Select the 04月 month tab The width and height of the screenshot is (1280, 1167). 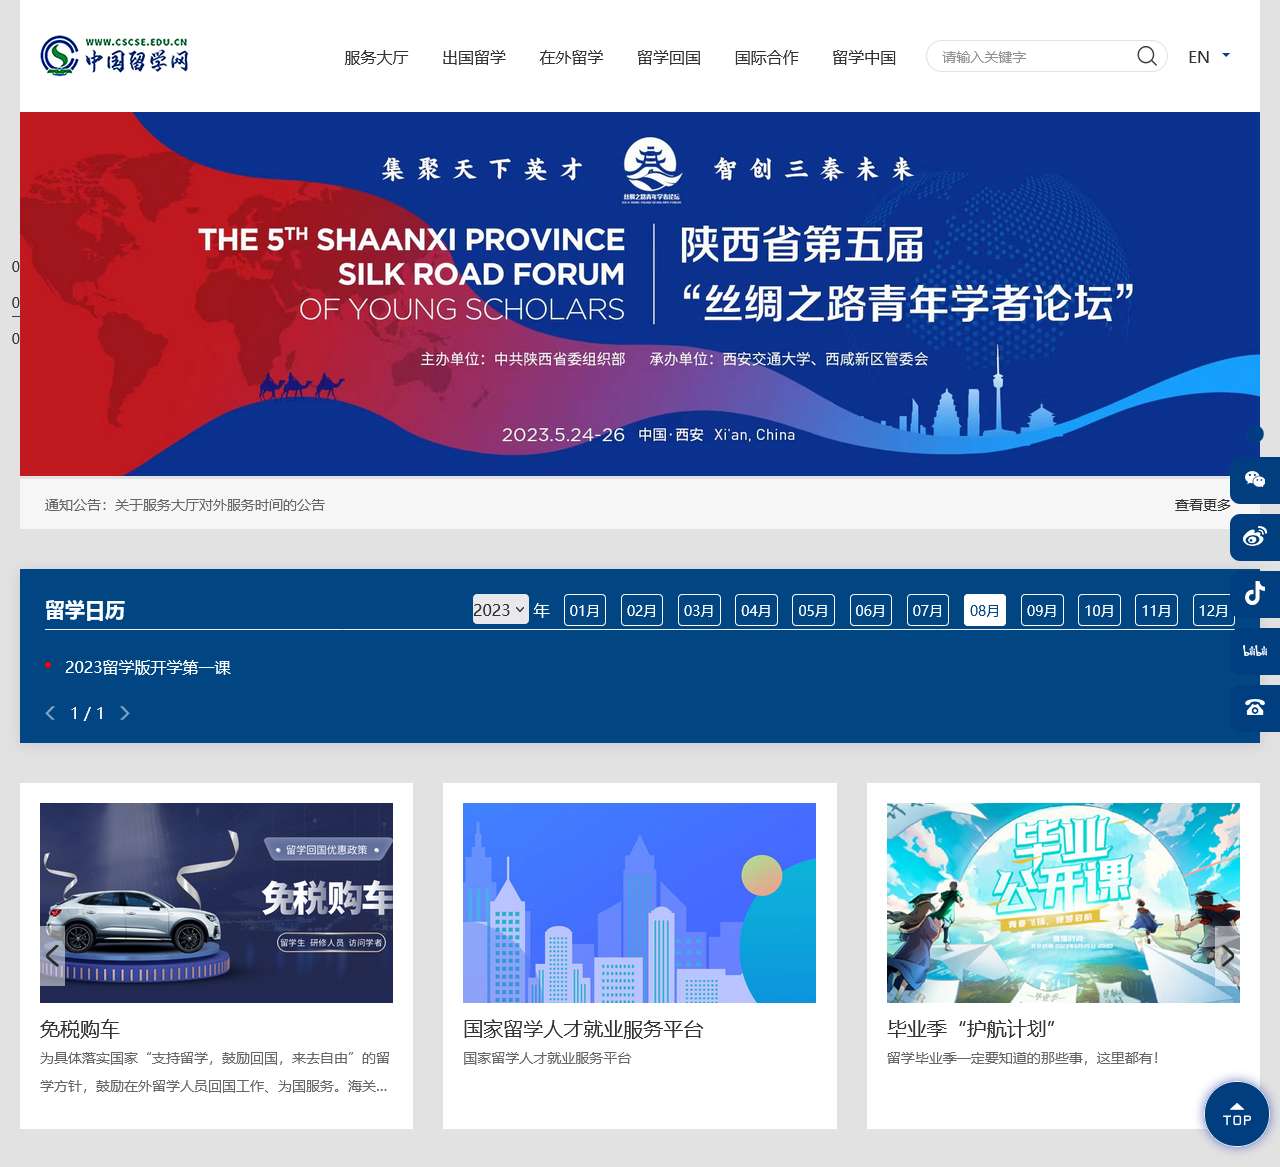[756, 610]
